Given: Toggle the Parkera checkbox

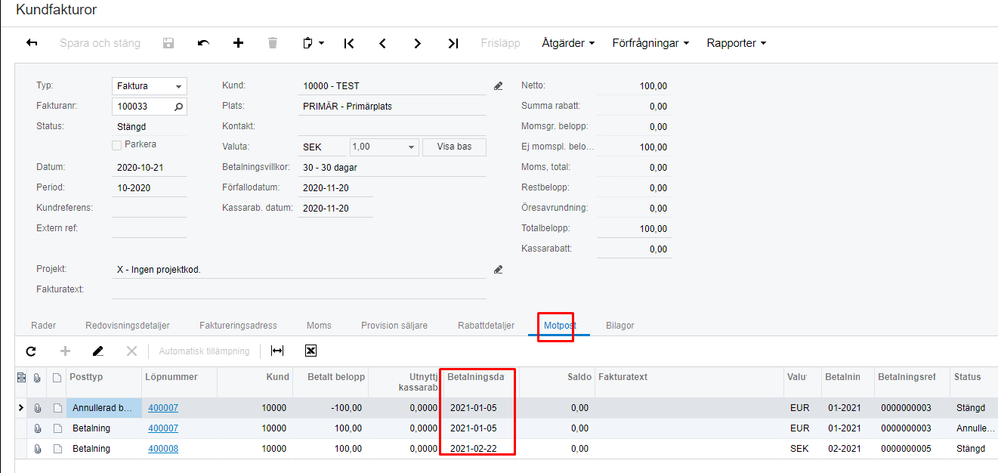Looking at the screenshot, I should point(117,145).
